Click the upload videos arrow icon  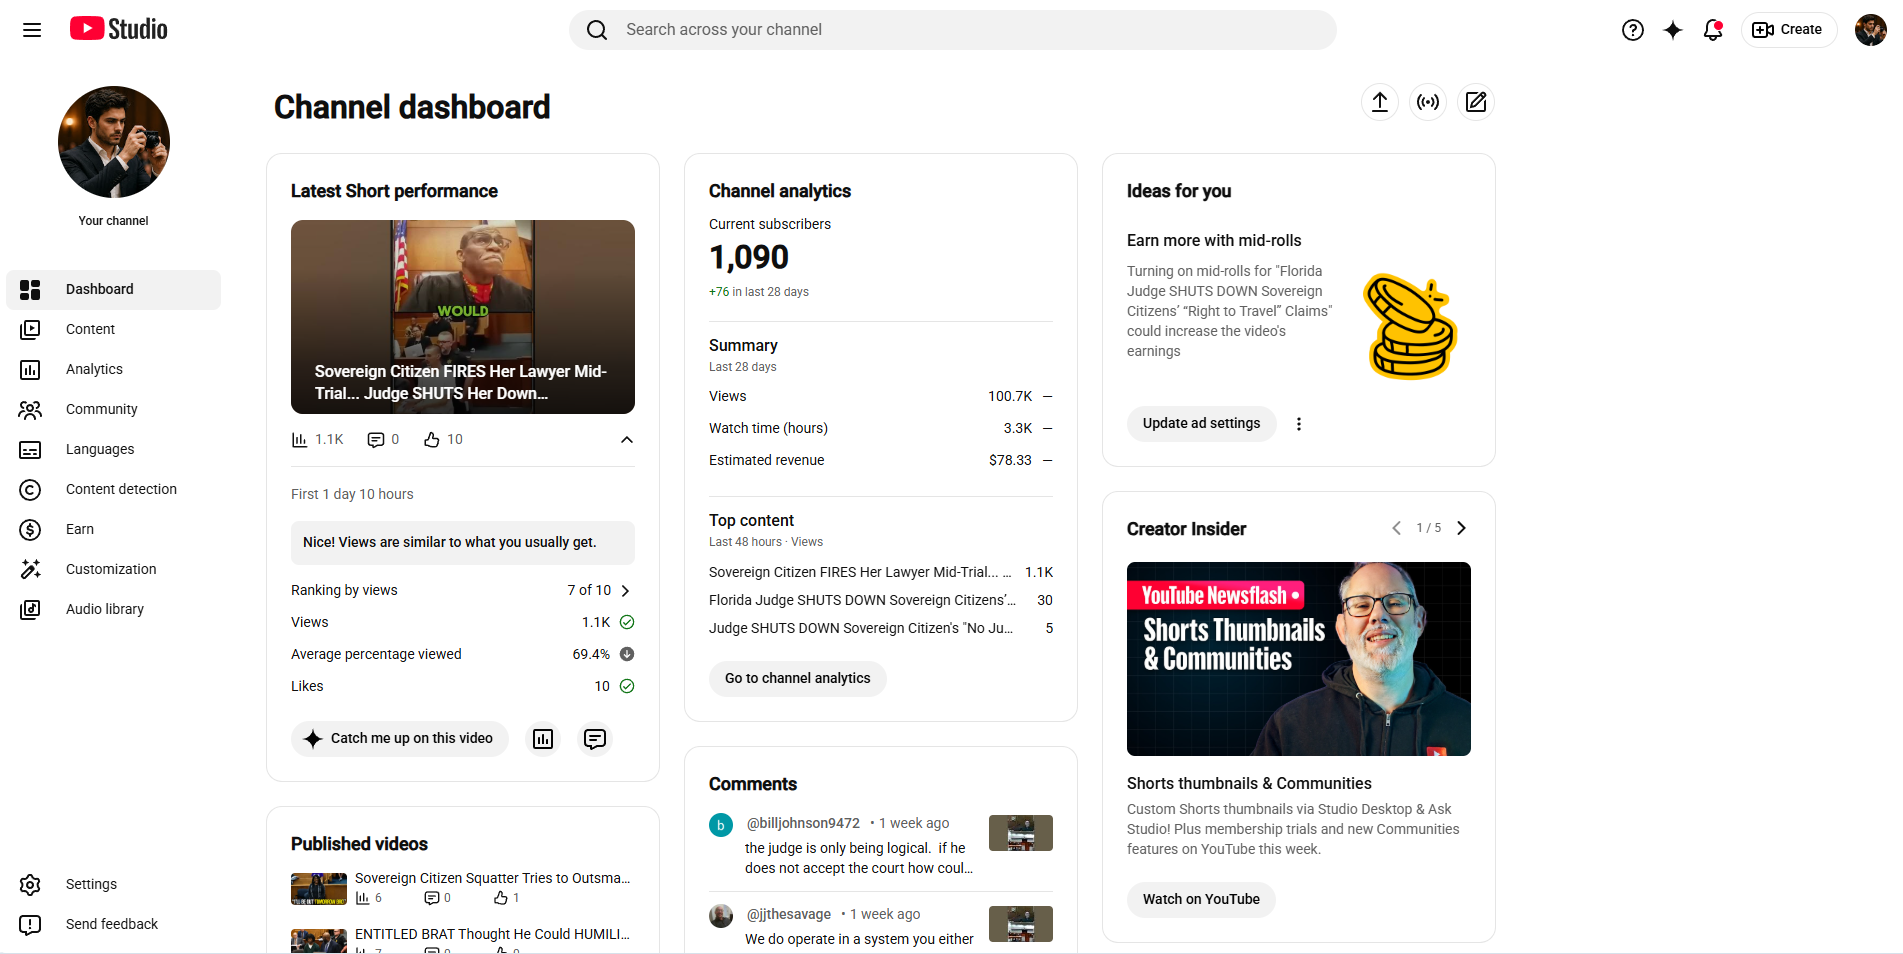click(x=1380, y=102)
